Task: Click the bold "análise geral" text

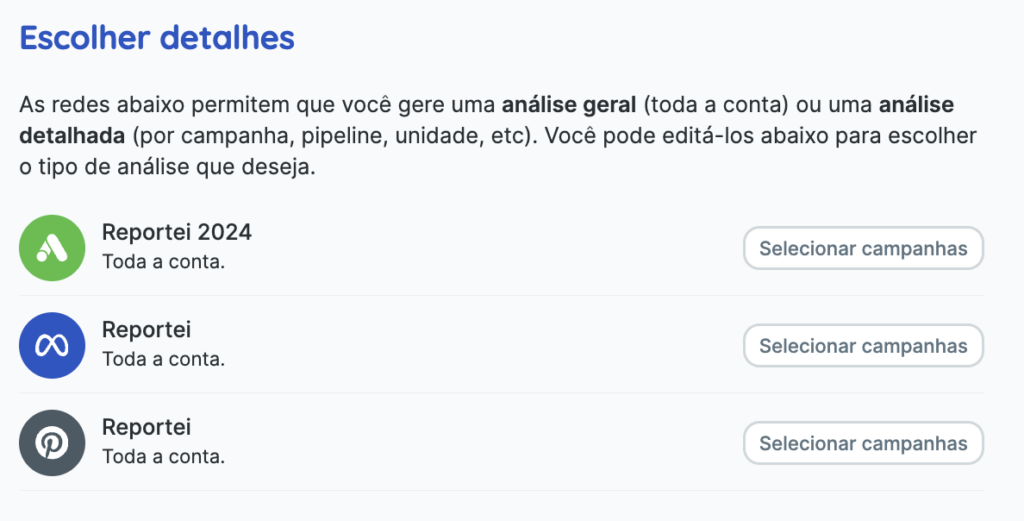Action: pyautogui.click(x=568, y=105)
